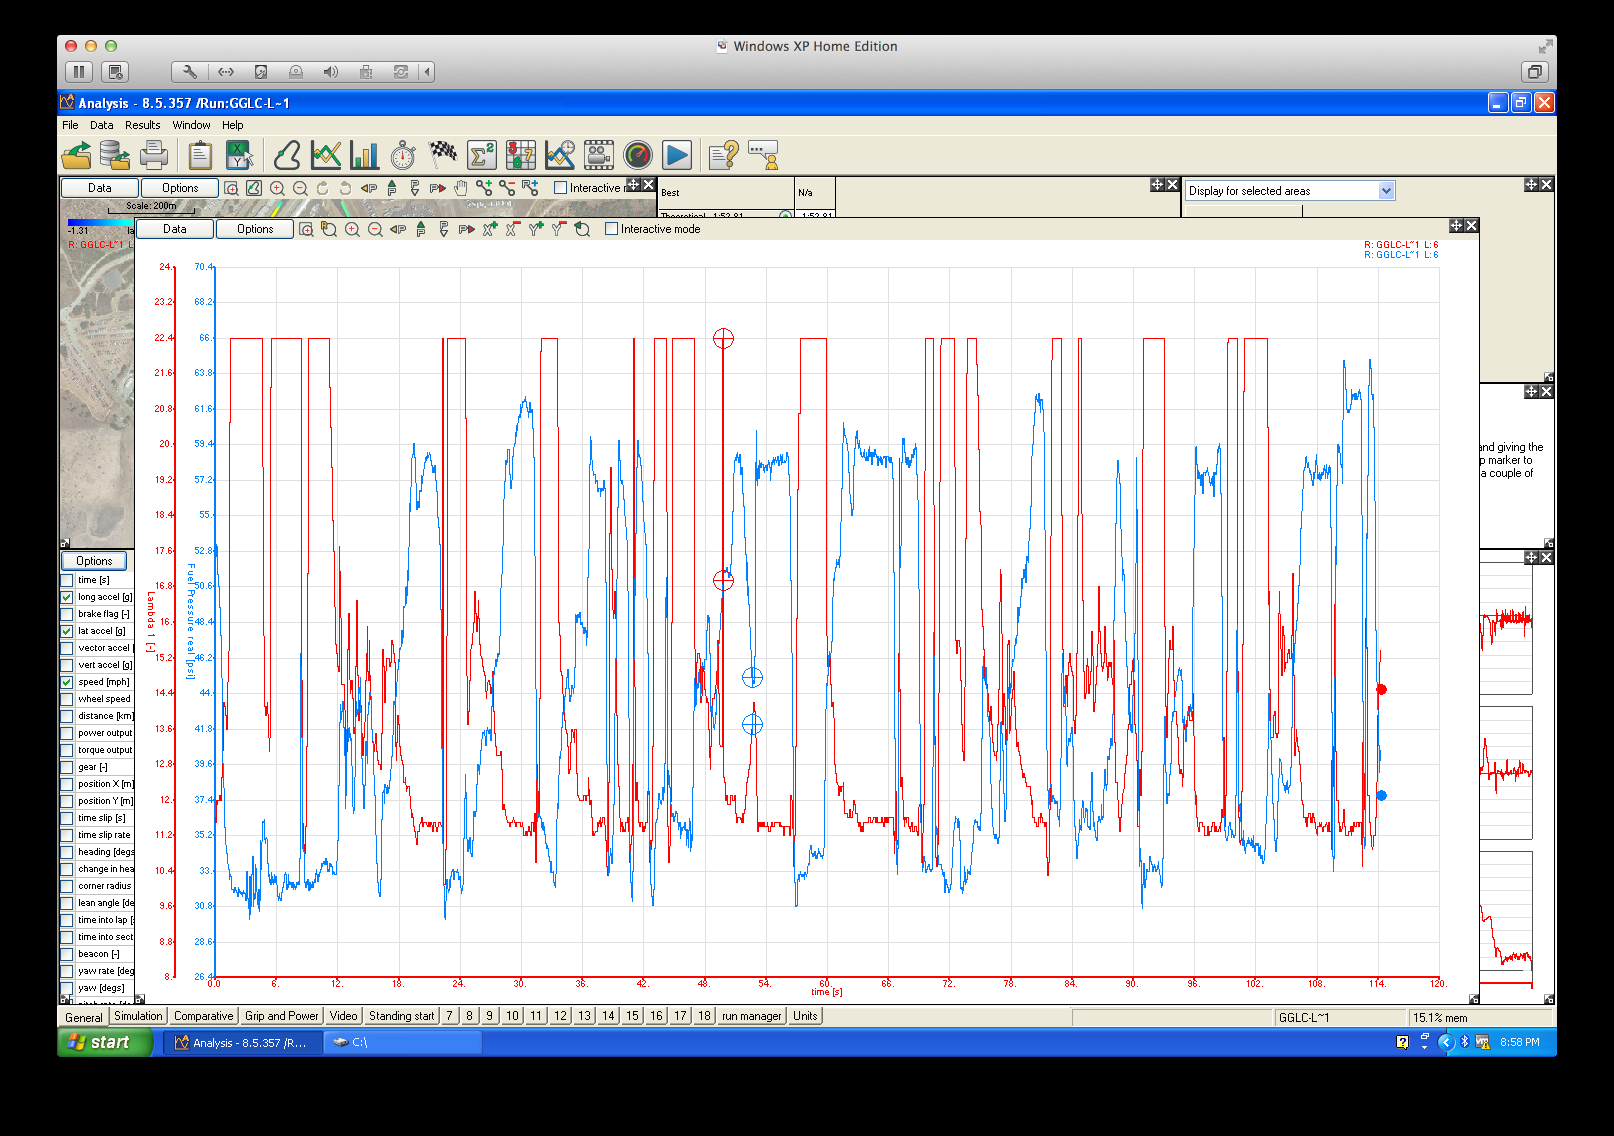Click the printer icon in the toolbar
The image size is (1614, 1136).
coord(154,155)
